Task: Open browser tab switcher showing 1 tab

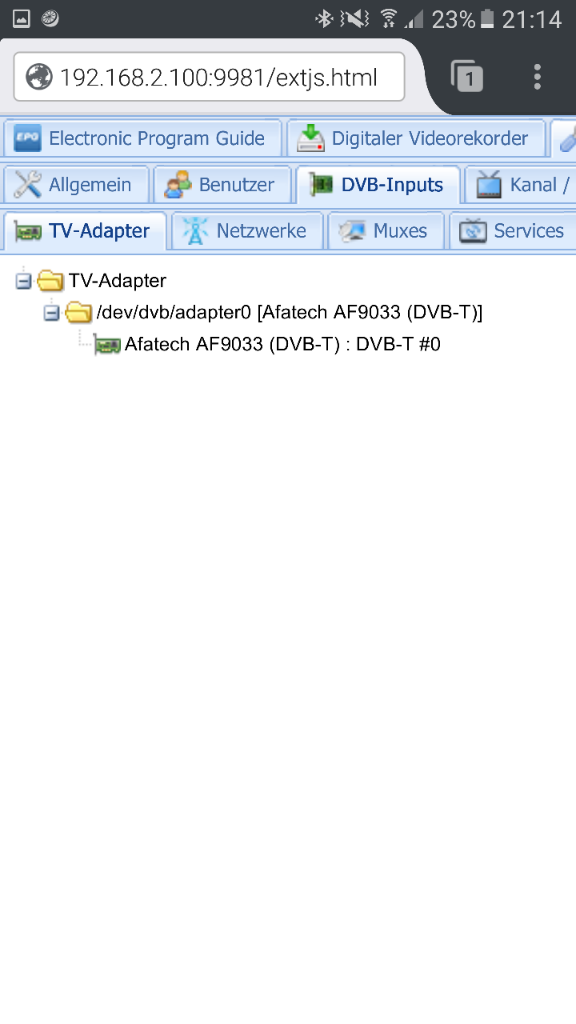Action: point(466,76)
